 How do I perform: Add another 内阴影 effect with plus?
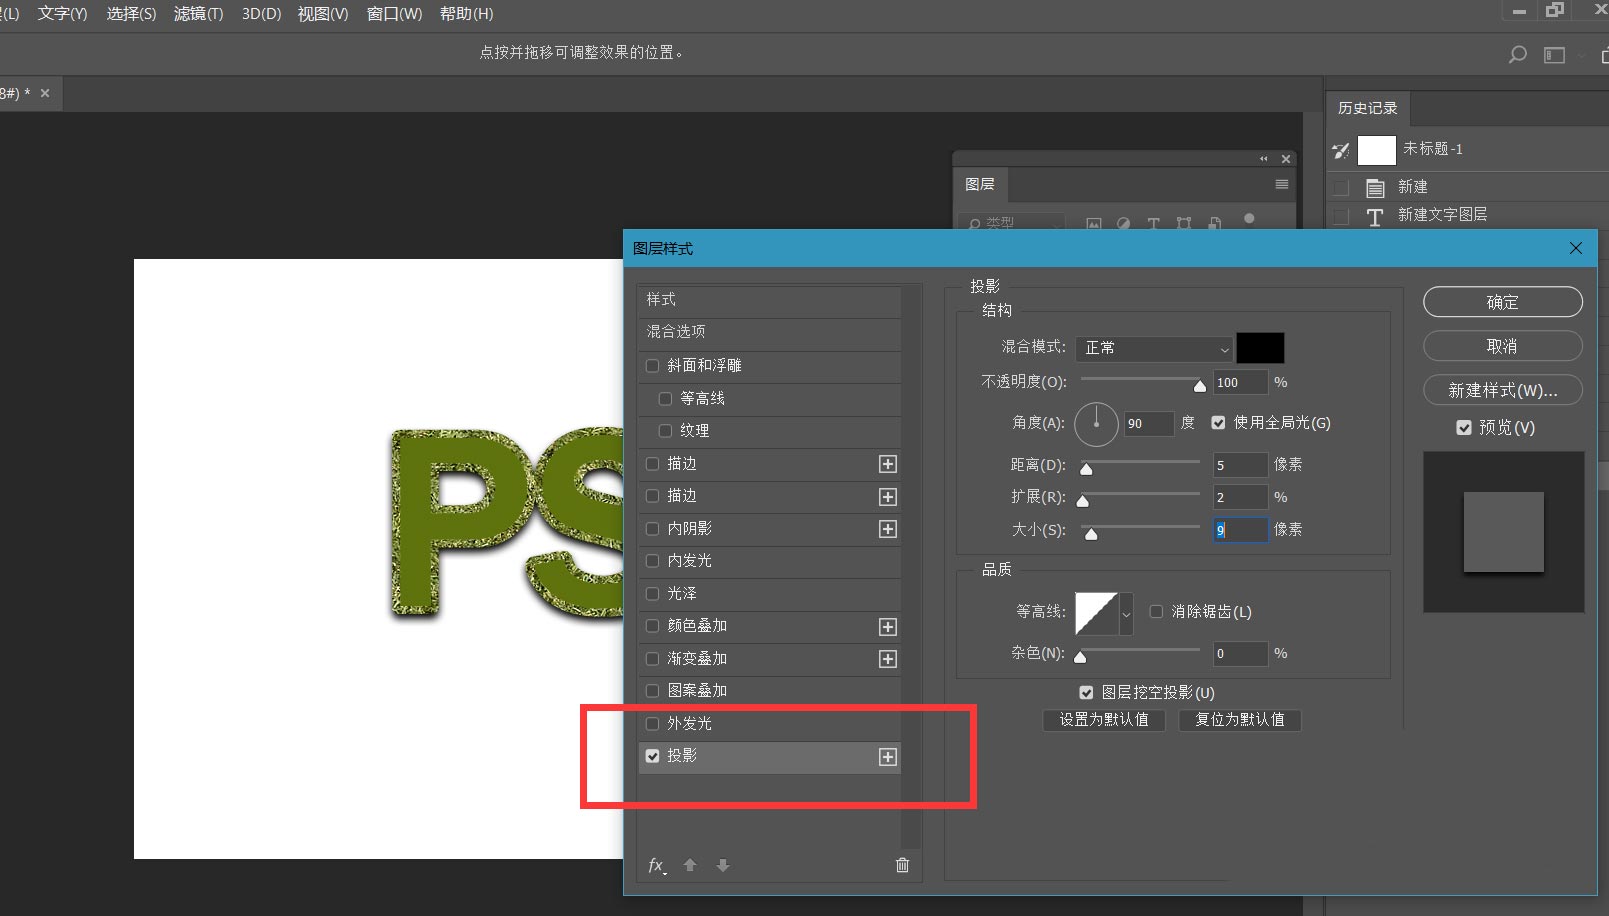click(887, 529)
